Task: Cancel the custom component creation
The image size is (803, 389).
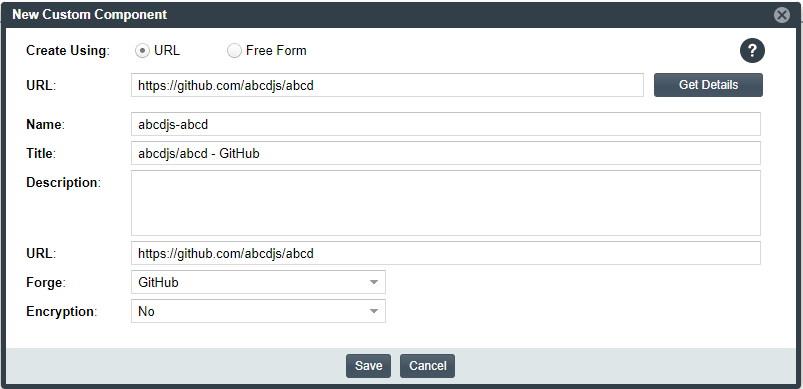Action: point(427,366)
